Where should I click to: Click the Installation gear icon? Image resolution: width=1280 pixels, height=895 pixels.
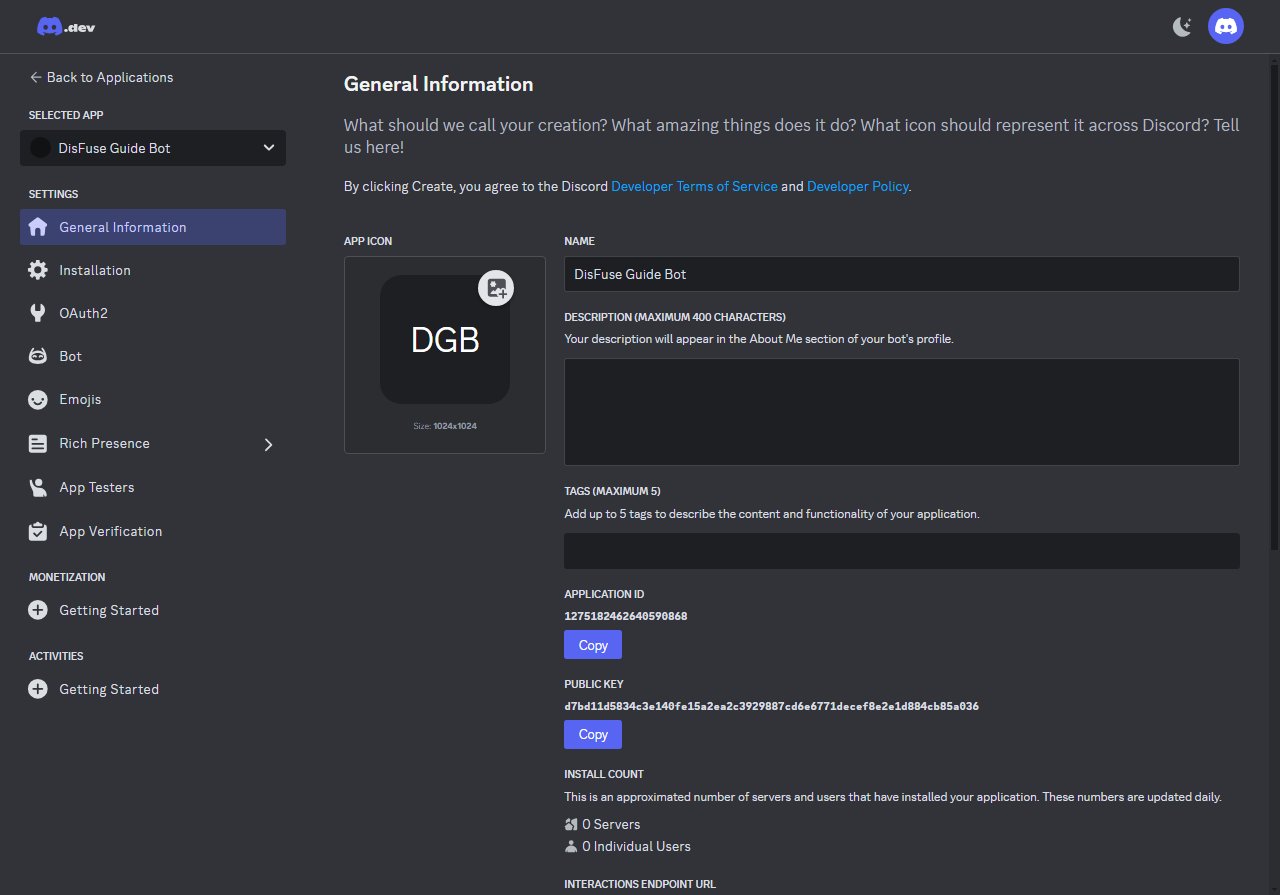point(38,270)
